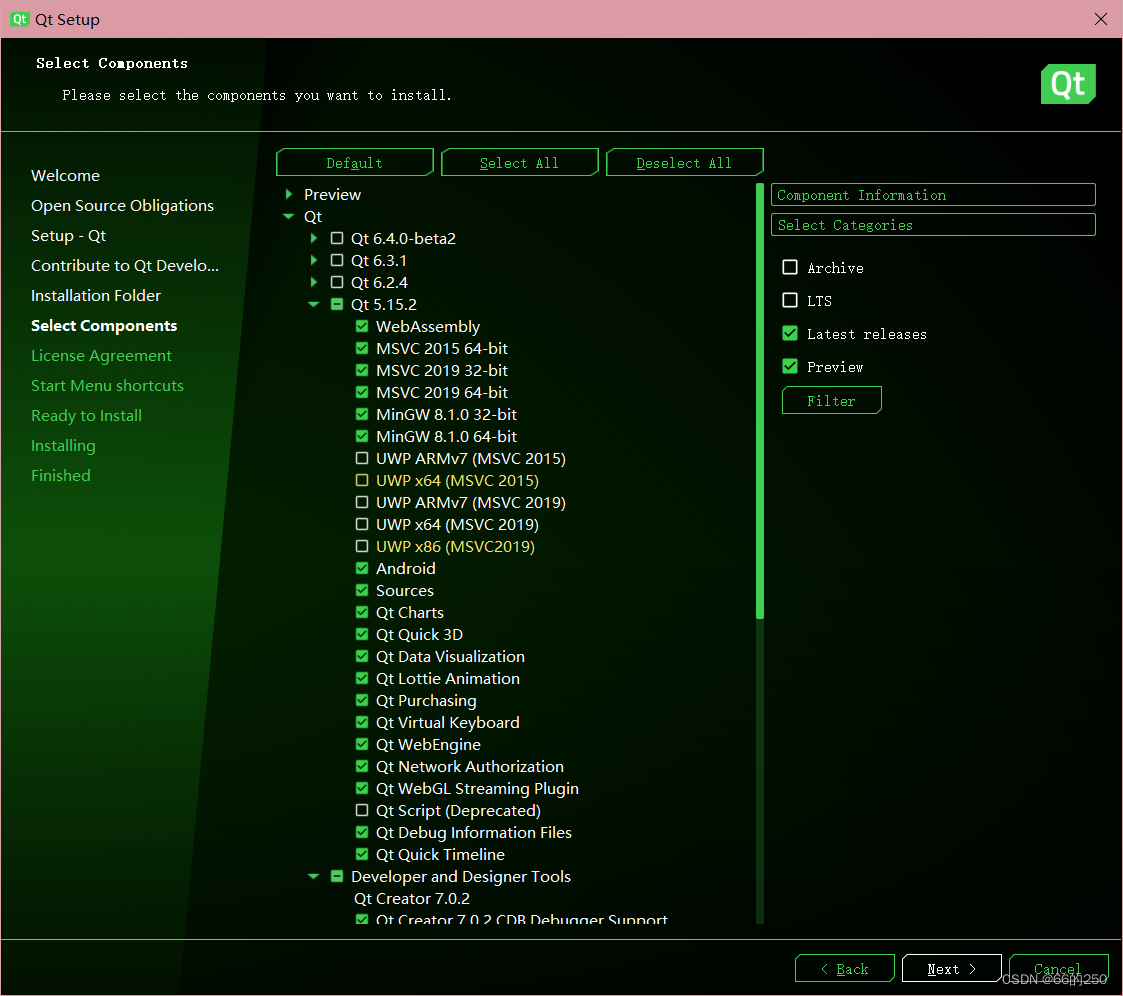The height and width of the screenshot is (996, 1123).
Task: Disable the Preview category checkbox
Action: tap(790, 366)
